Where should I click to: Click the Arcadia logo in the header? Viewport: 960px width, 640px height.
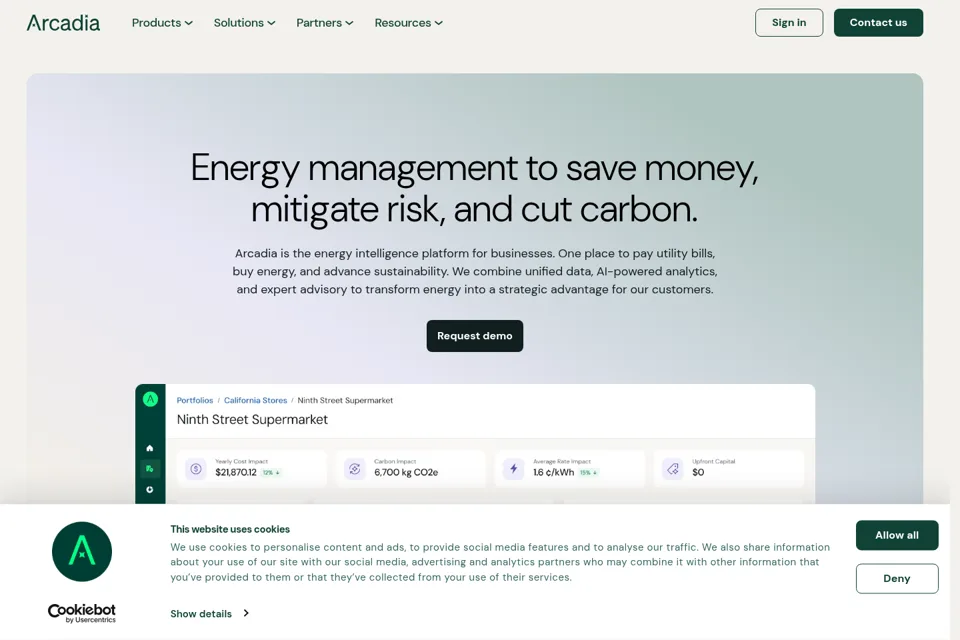(63, 23)
